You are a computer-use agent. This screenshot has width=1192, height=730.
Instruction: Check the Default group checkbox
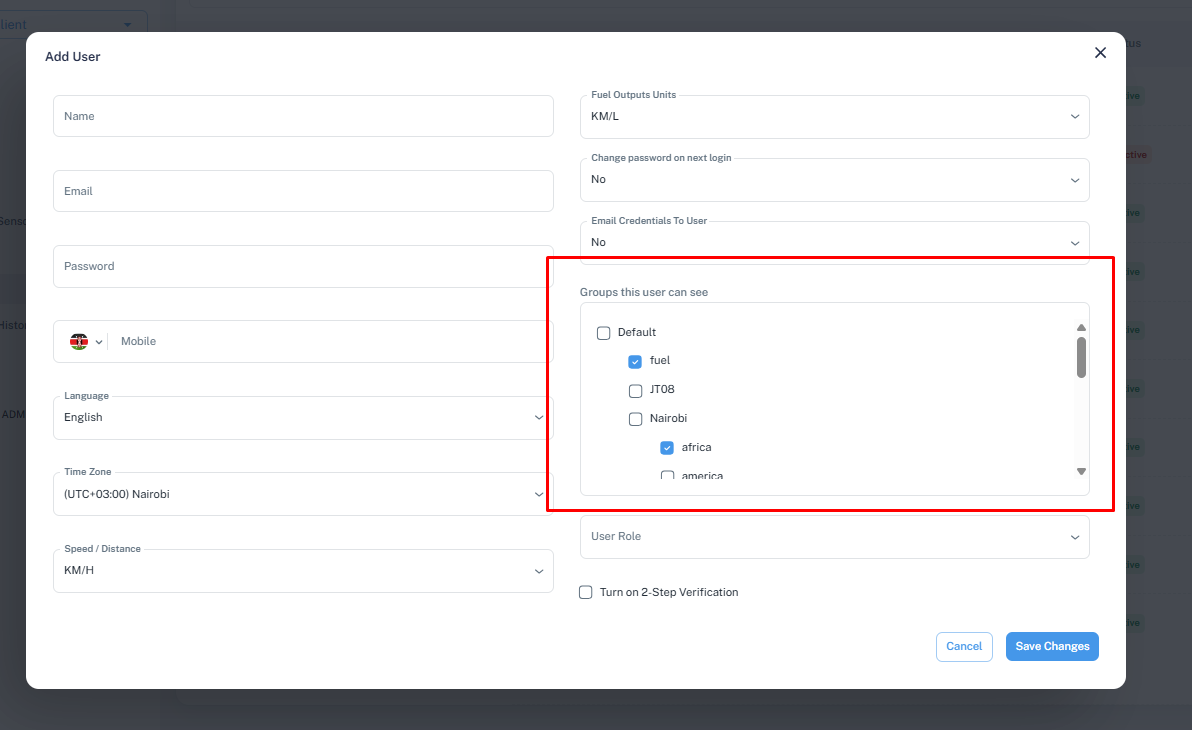point(603,333)
